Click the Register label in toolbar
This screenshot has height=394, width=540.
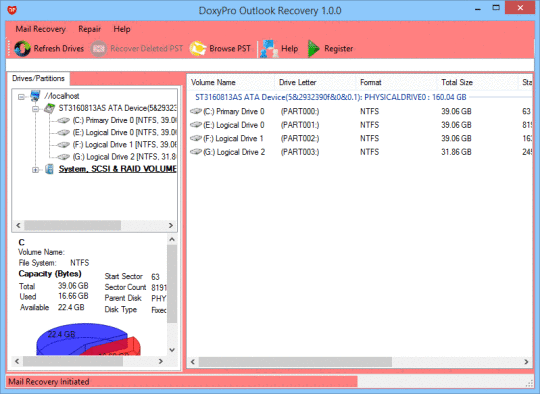(x=339, y=49)
